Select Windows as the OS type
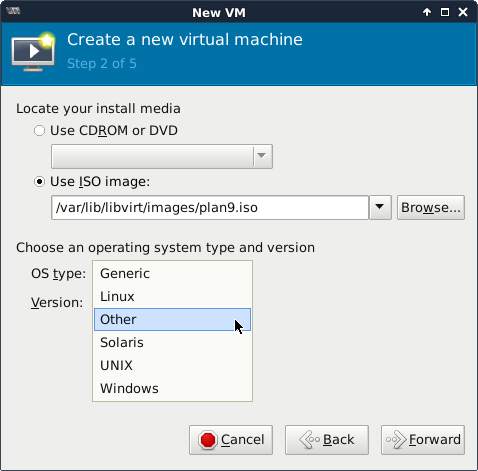Viewport: 478px width, 471px height. click(x=172, y=388)
